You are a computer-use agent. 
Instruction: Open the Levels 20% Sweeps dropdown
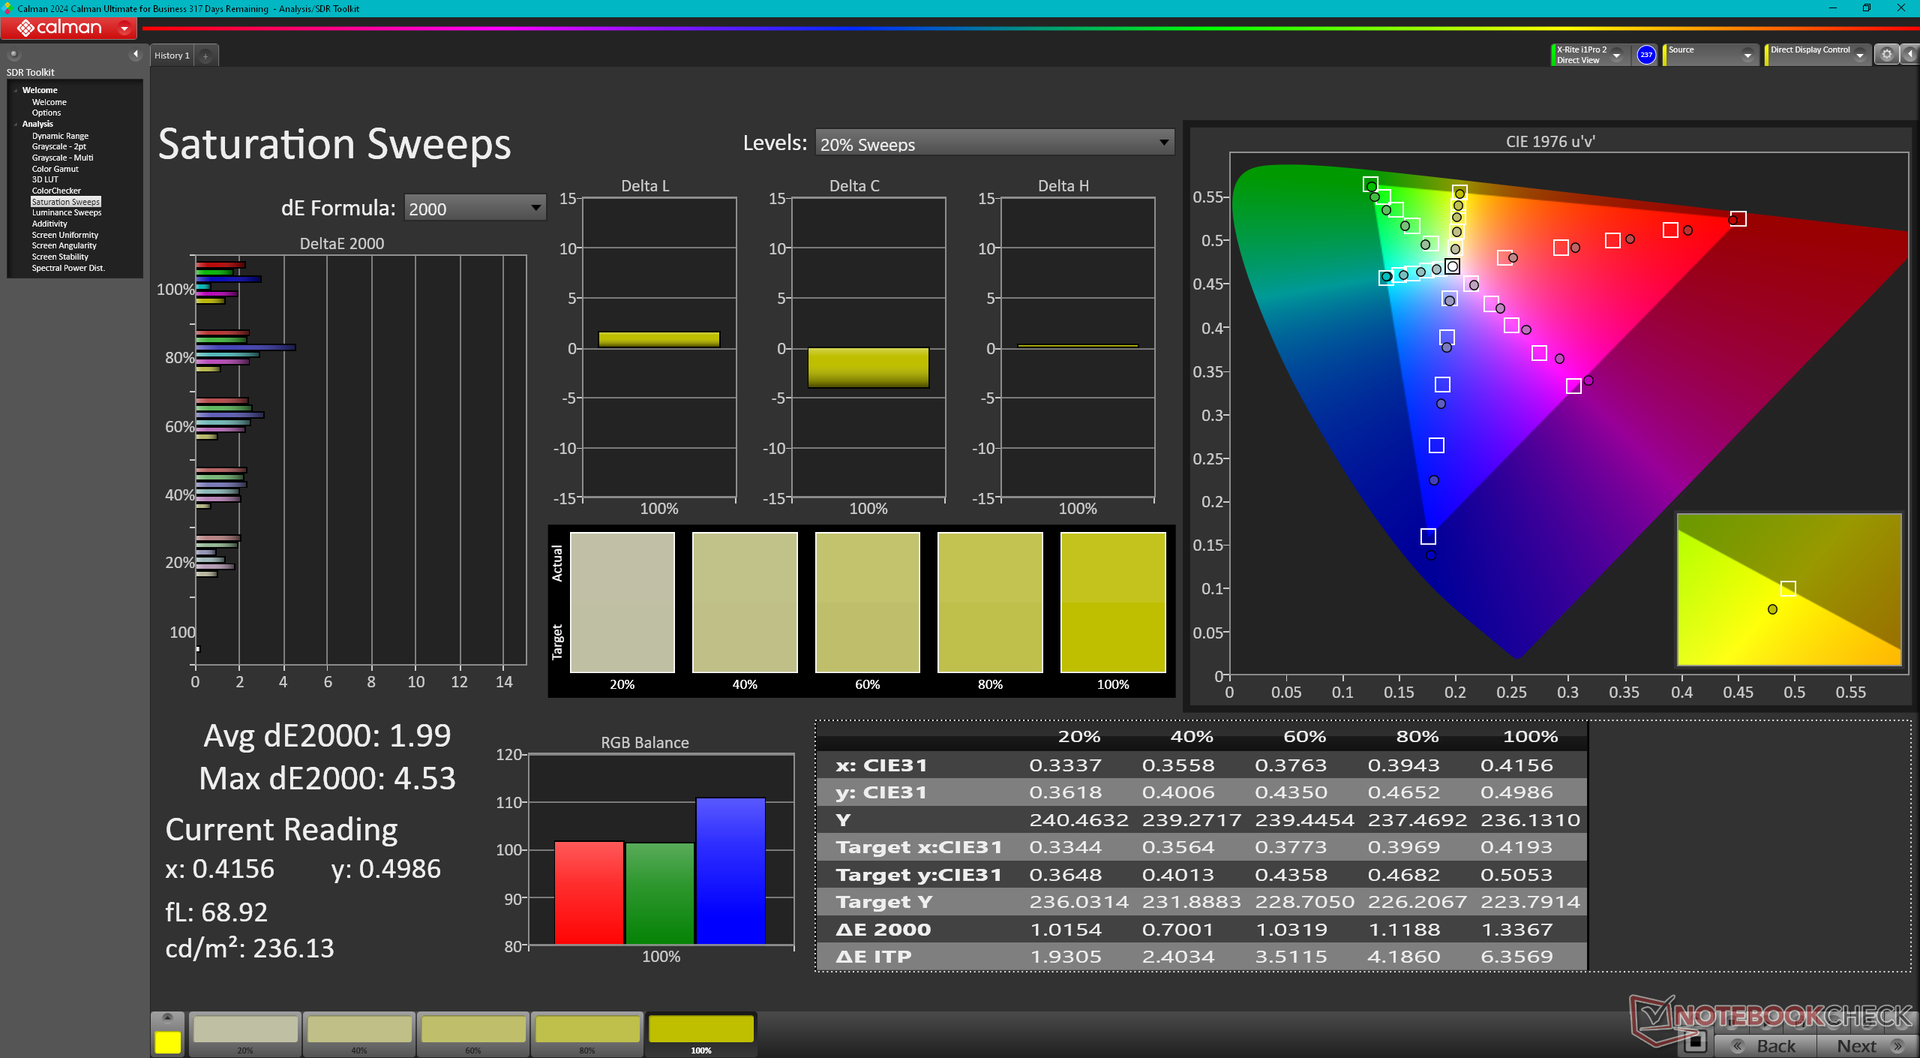(x=994, y=144)
